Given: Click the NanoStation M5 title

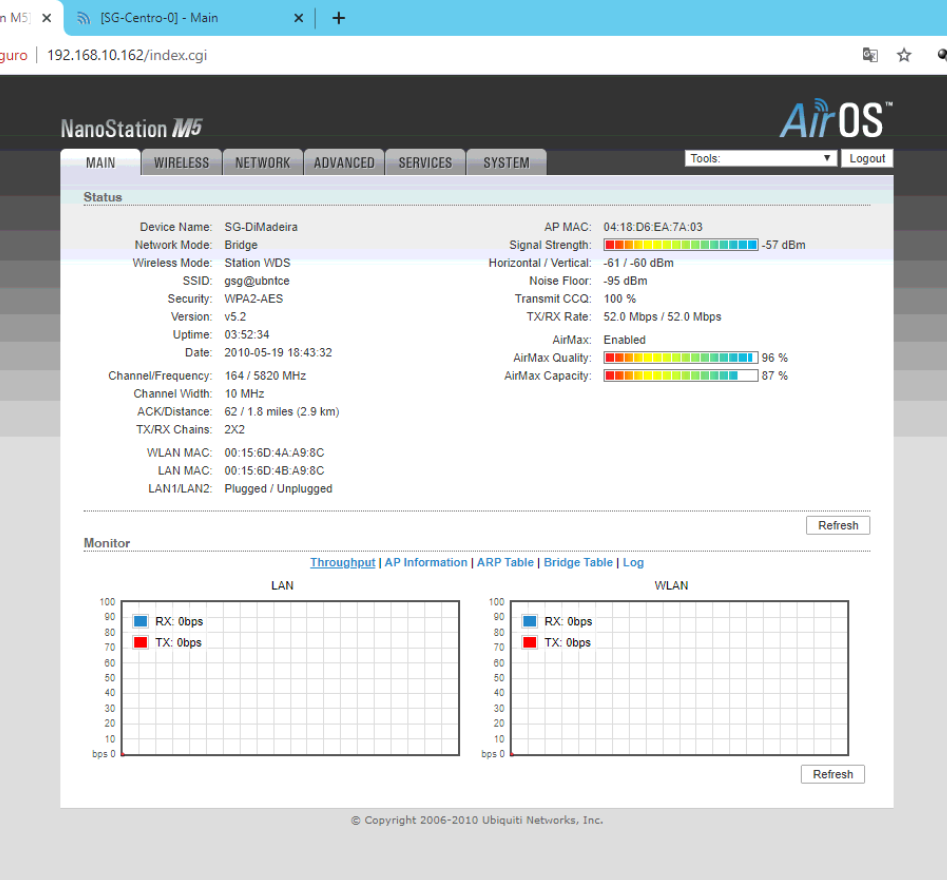Looking at the screenshot, I should 131,128.
